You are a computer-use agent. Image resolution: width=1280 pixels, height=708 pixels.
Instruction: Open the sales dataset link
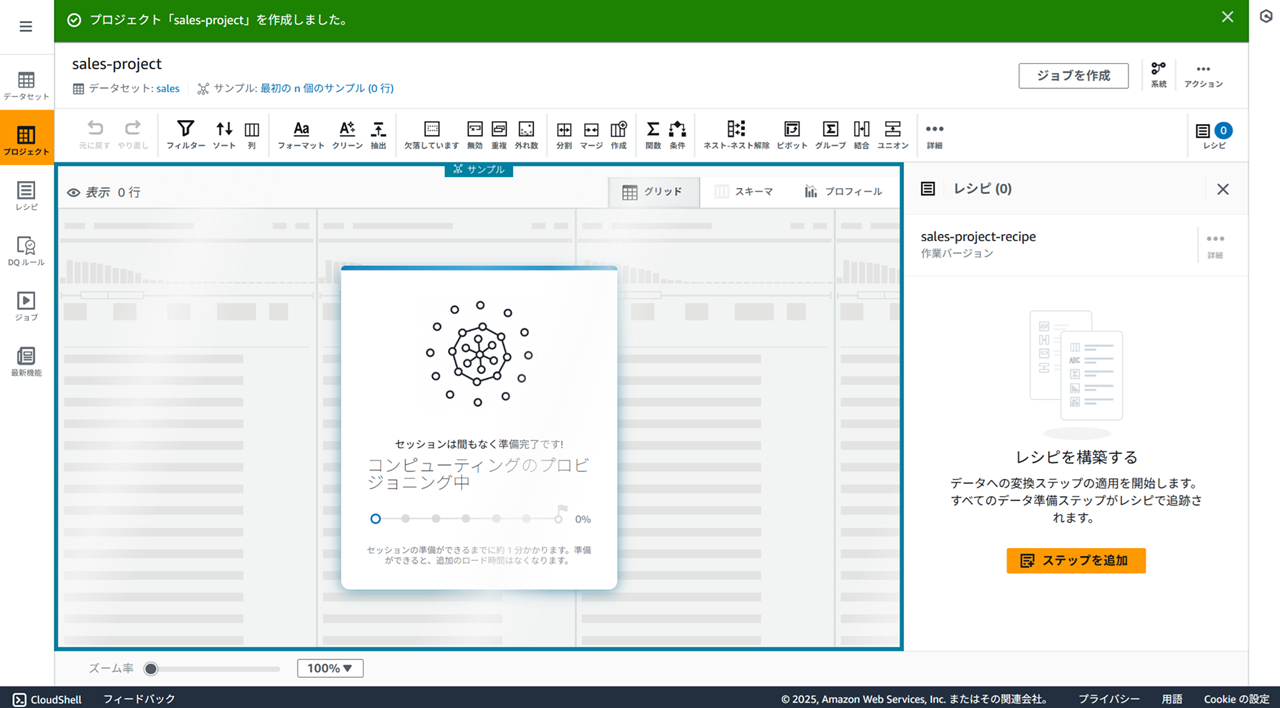click(168, 88)
